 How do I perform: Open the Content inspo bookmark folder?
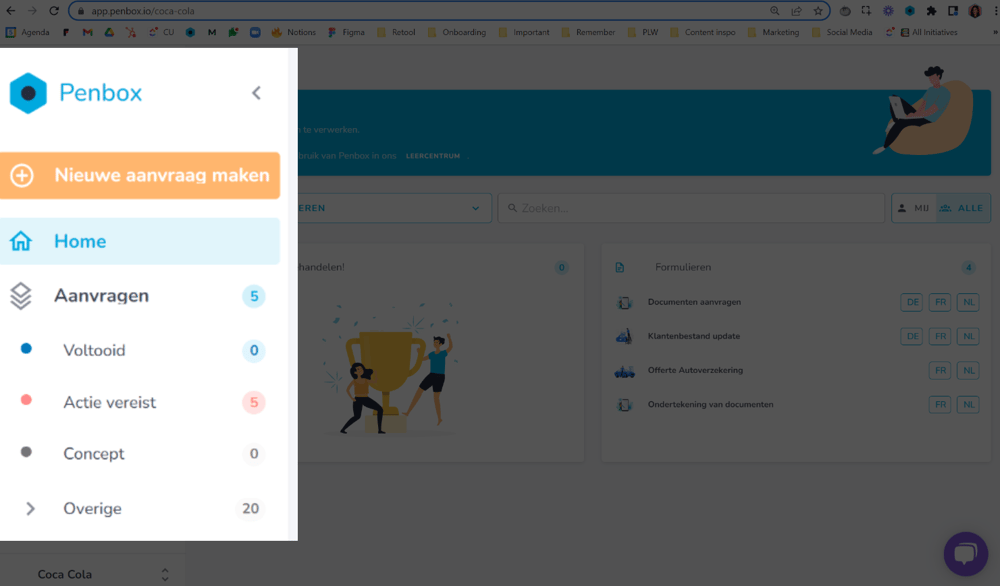click(x=703, y=33)
